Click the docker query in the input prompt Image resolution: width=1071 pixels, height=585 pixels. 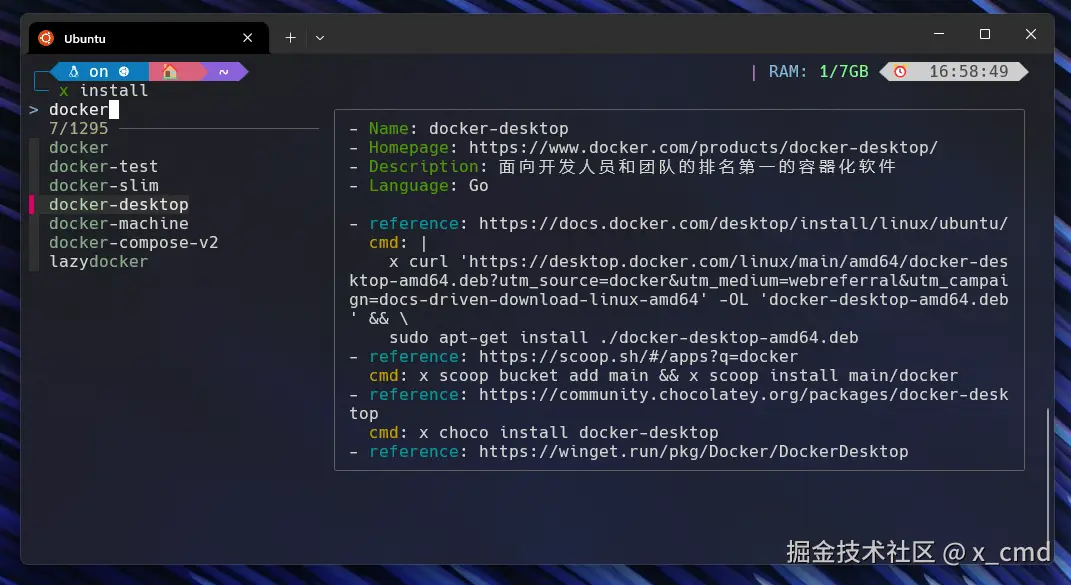click(77, 109)
